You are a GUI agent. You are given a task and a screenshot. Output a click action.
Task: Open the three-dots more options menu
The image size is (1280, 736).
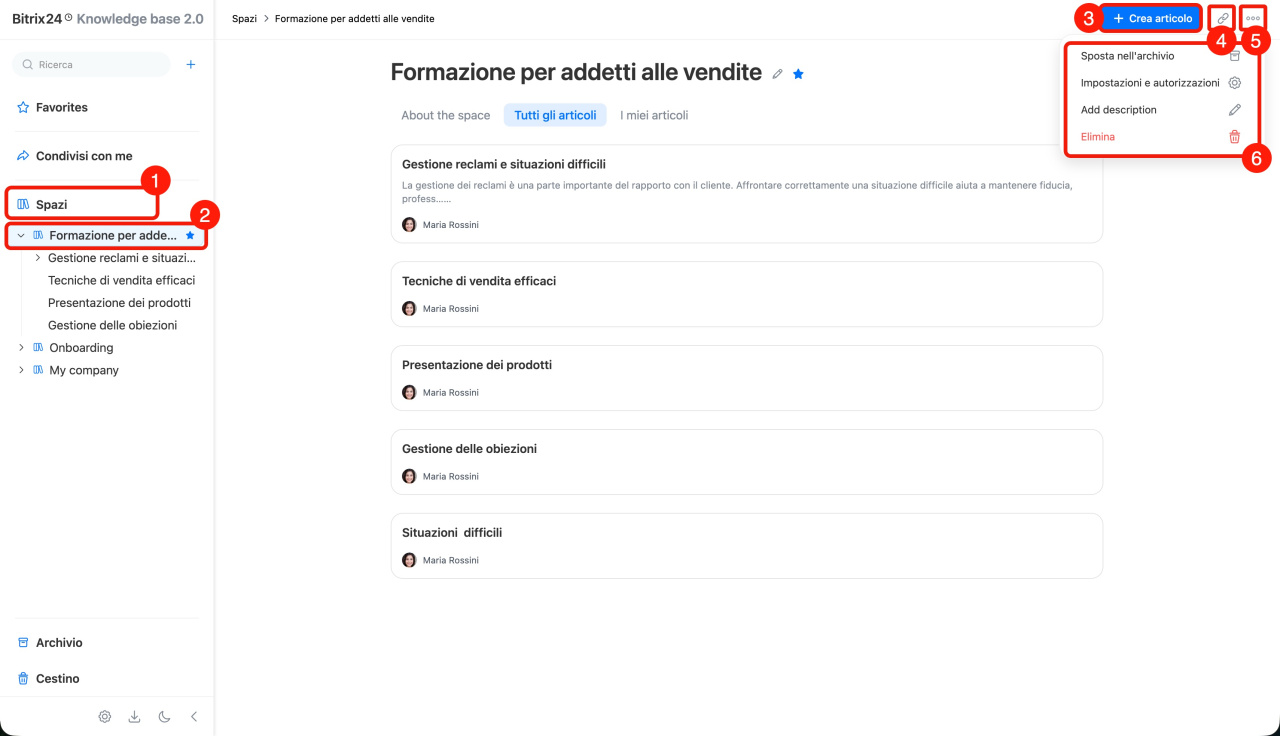click(1253, 19)
